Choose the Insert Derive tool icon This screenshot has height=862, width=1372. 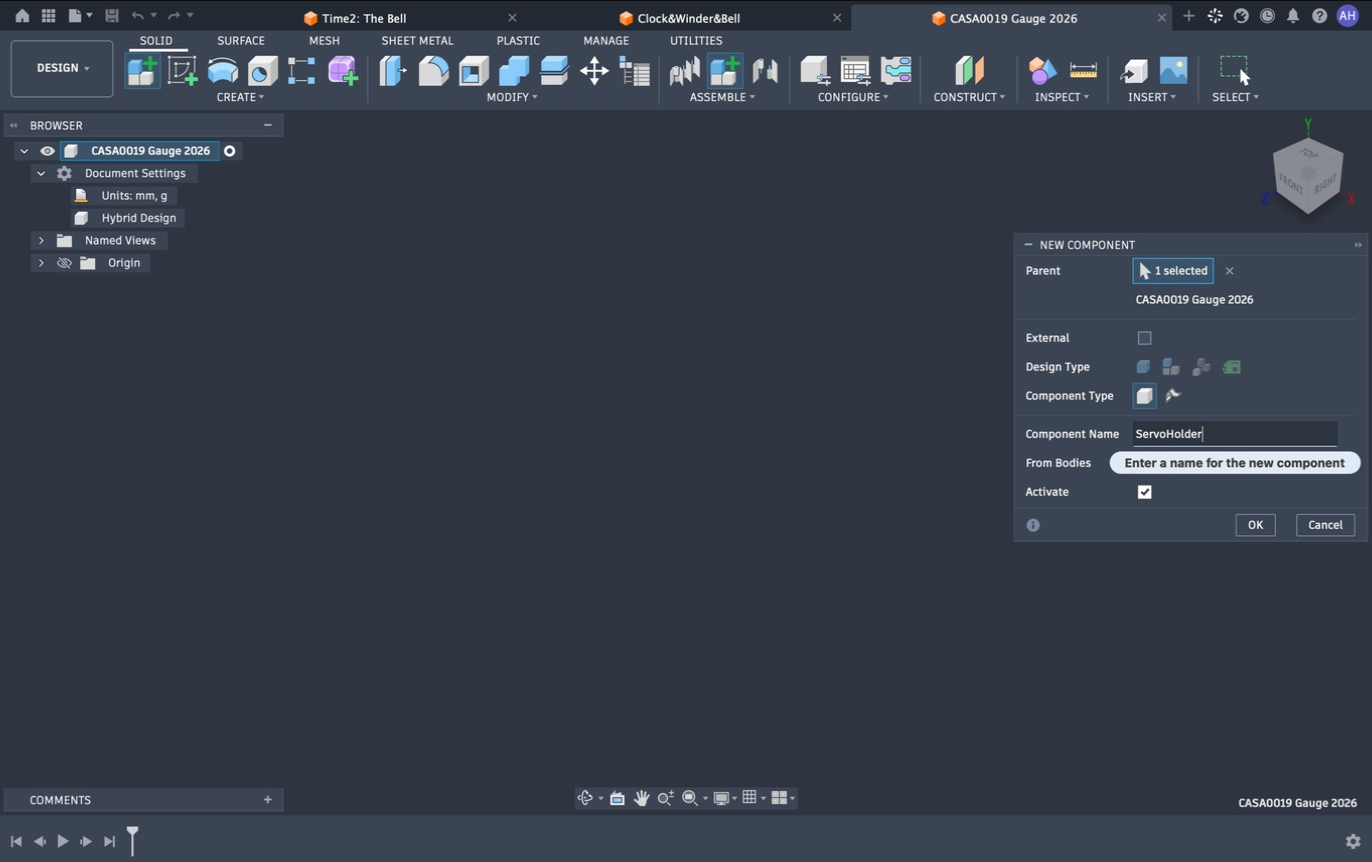pos(1133,70)
